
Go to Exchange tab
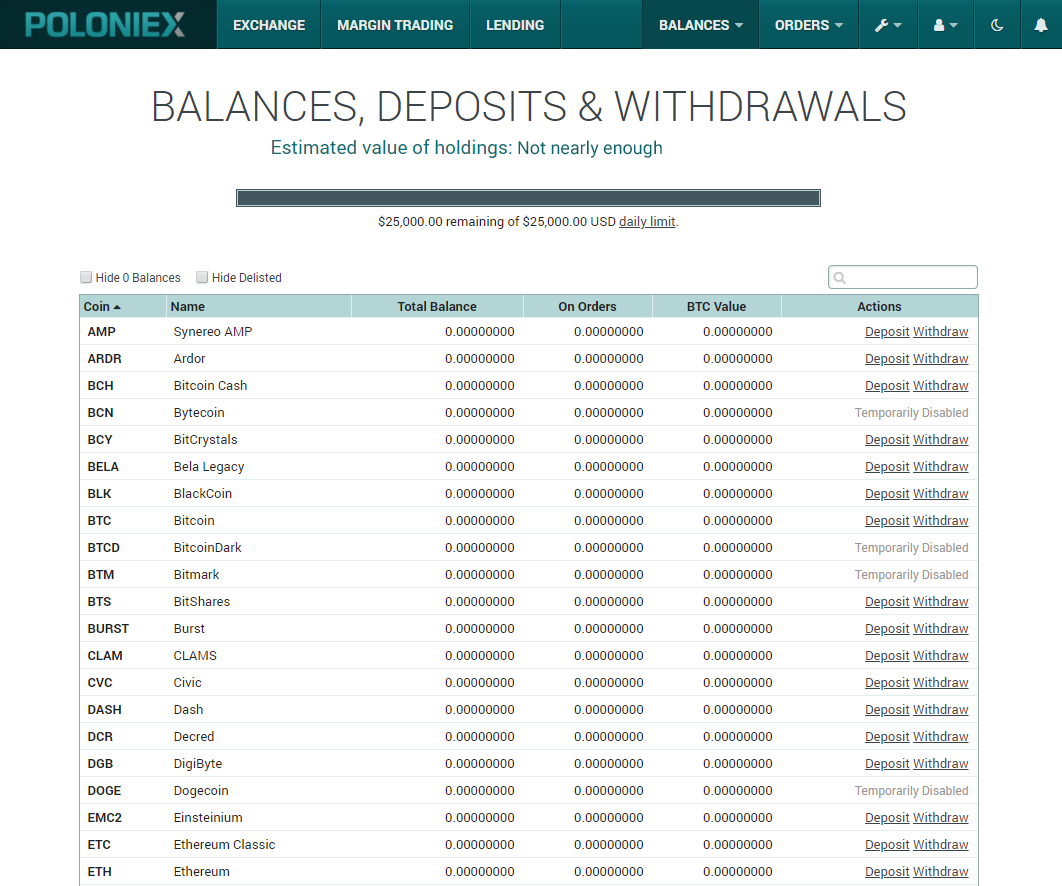click(x=269, y=25)
